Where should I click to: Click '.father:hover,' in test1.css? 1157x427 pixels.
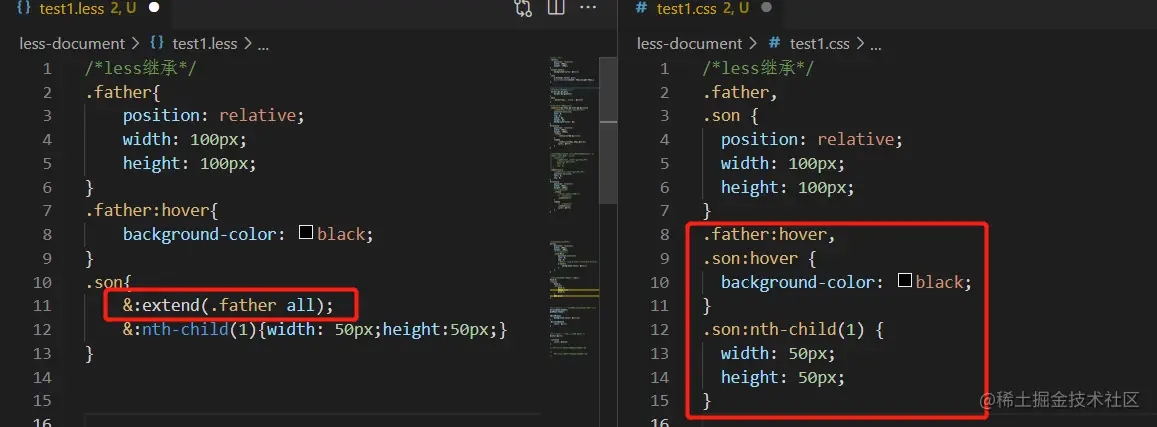click(769, 235)
